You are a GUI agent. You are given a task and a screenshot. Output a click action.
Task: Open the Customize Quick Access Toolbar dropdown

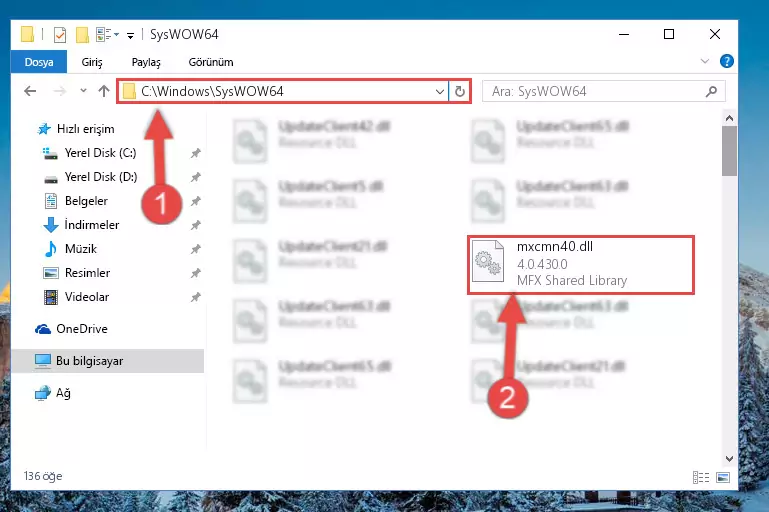pos(130,35)
